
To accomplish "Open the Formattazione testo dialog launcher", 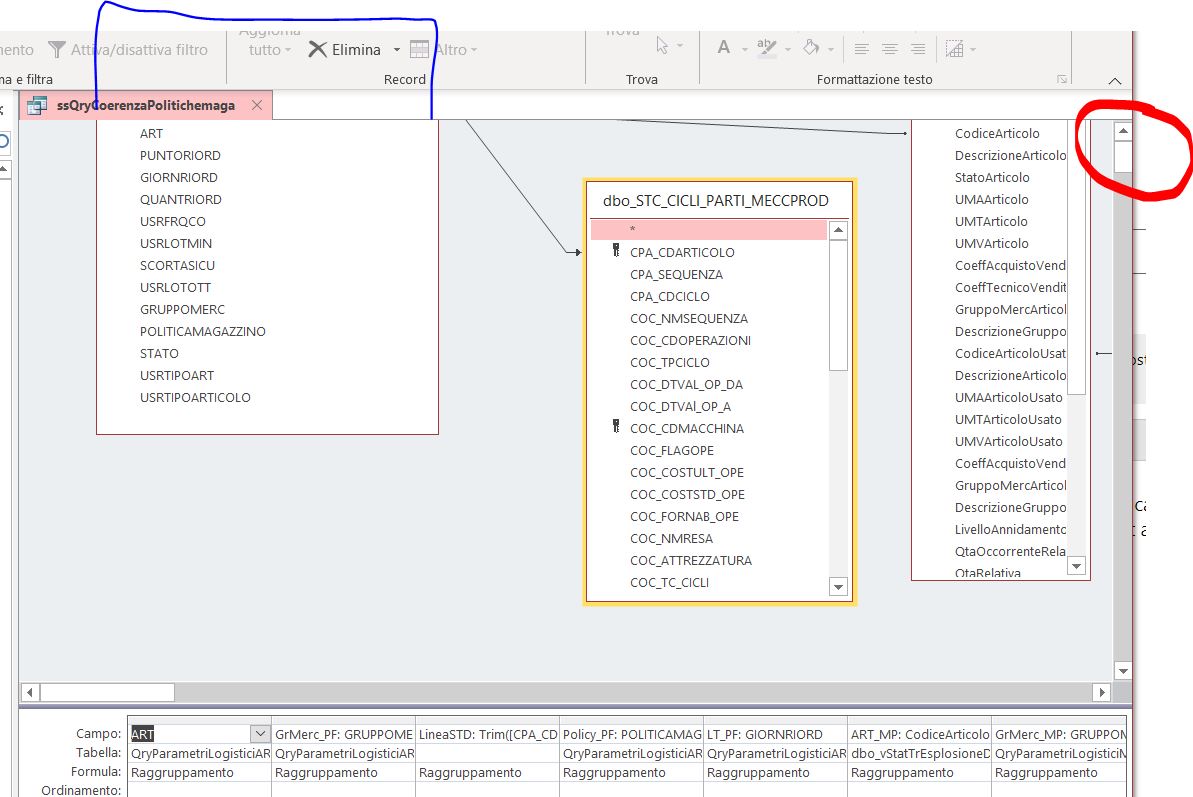I will point(1061,79).
